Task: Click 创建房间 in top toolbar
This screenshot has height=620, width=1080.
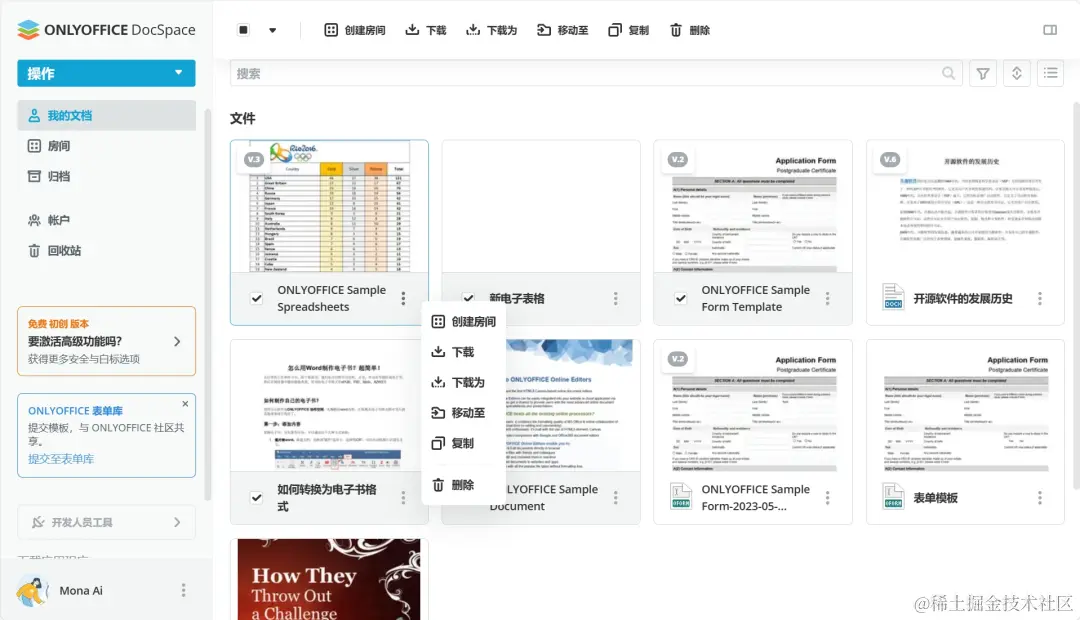Action: [355, 30]
